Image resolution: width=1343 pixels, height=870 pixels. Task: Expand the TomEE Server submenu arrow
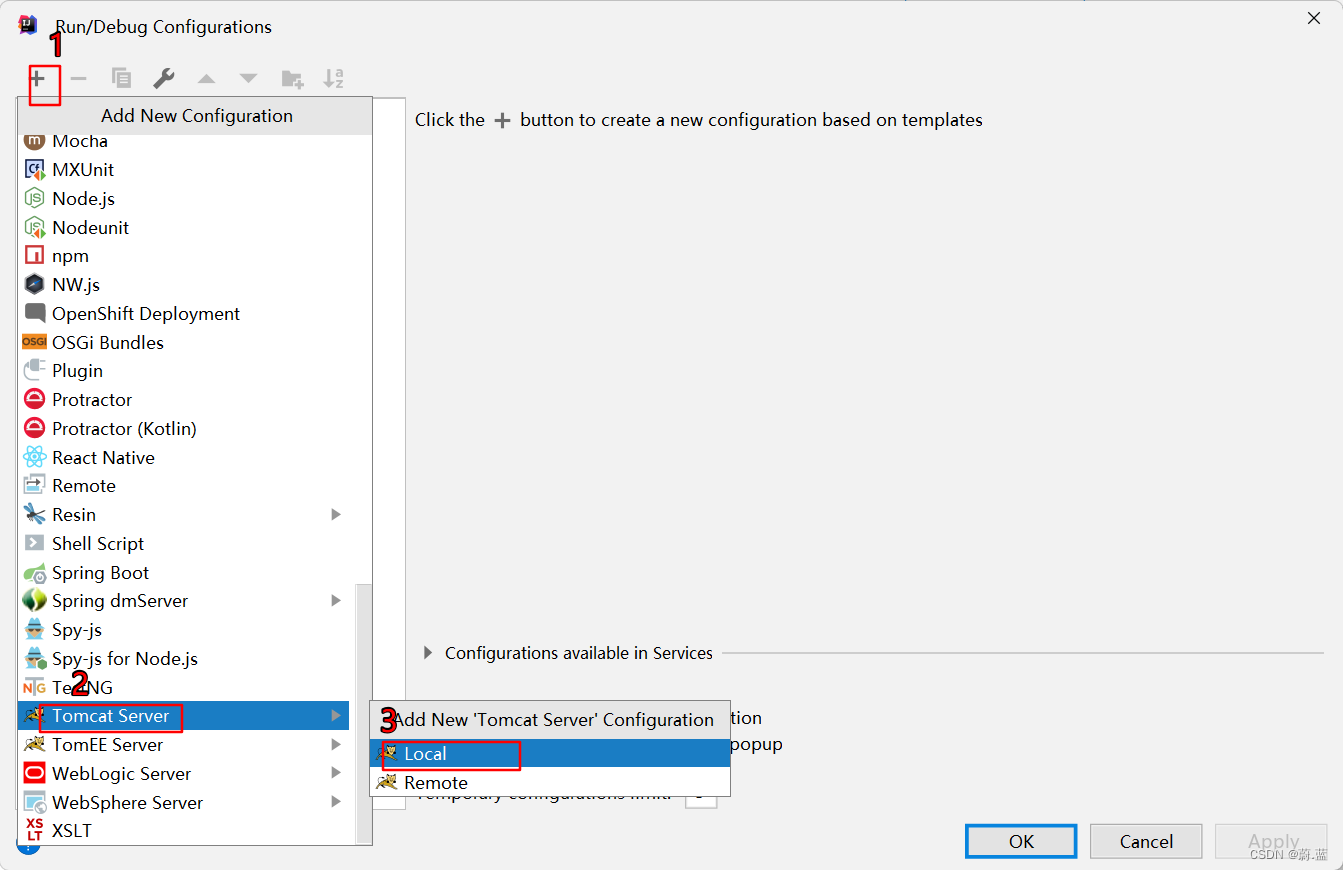click(x=336, y=745)
